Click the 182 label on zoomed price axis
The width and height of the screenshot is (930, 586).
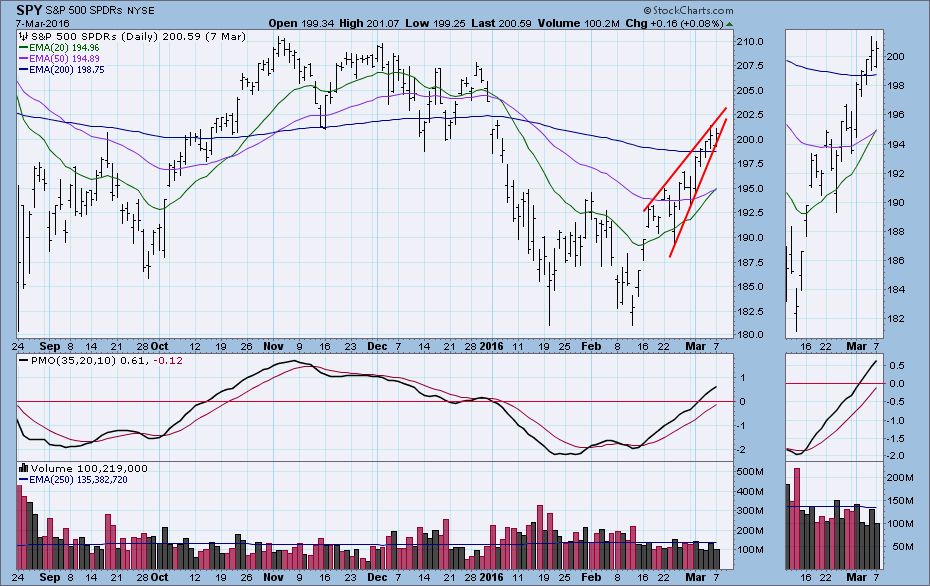coord(895,319)
